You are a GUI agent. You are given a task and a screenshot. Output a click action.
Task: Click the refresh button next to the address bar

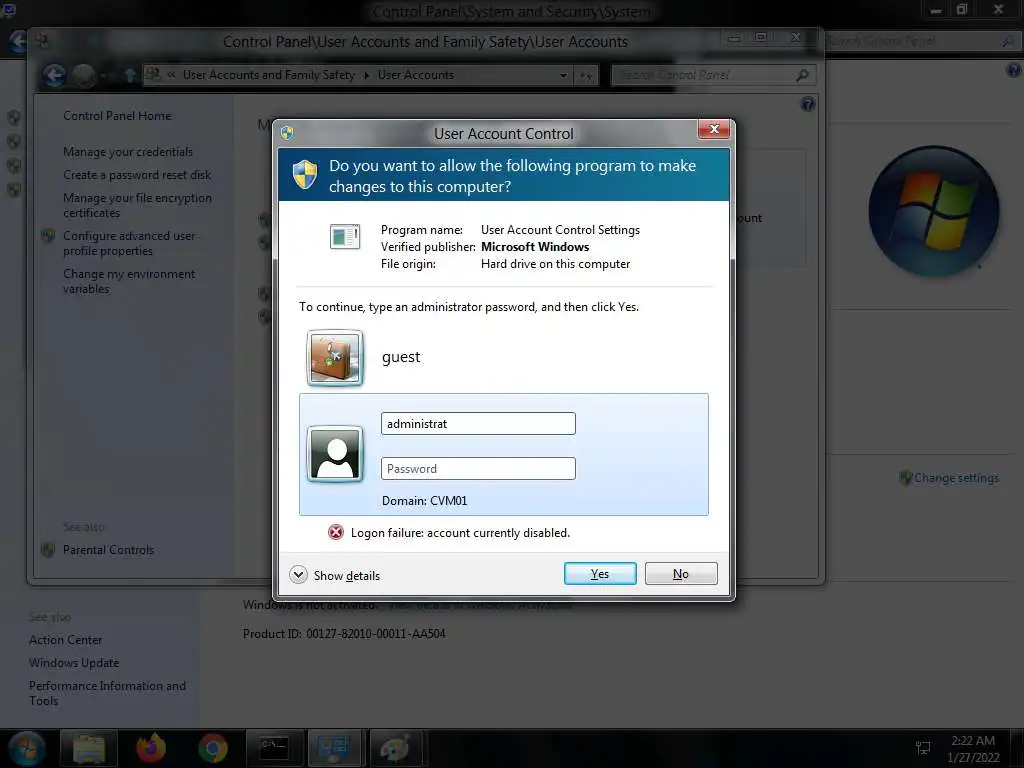pos(586,76)
